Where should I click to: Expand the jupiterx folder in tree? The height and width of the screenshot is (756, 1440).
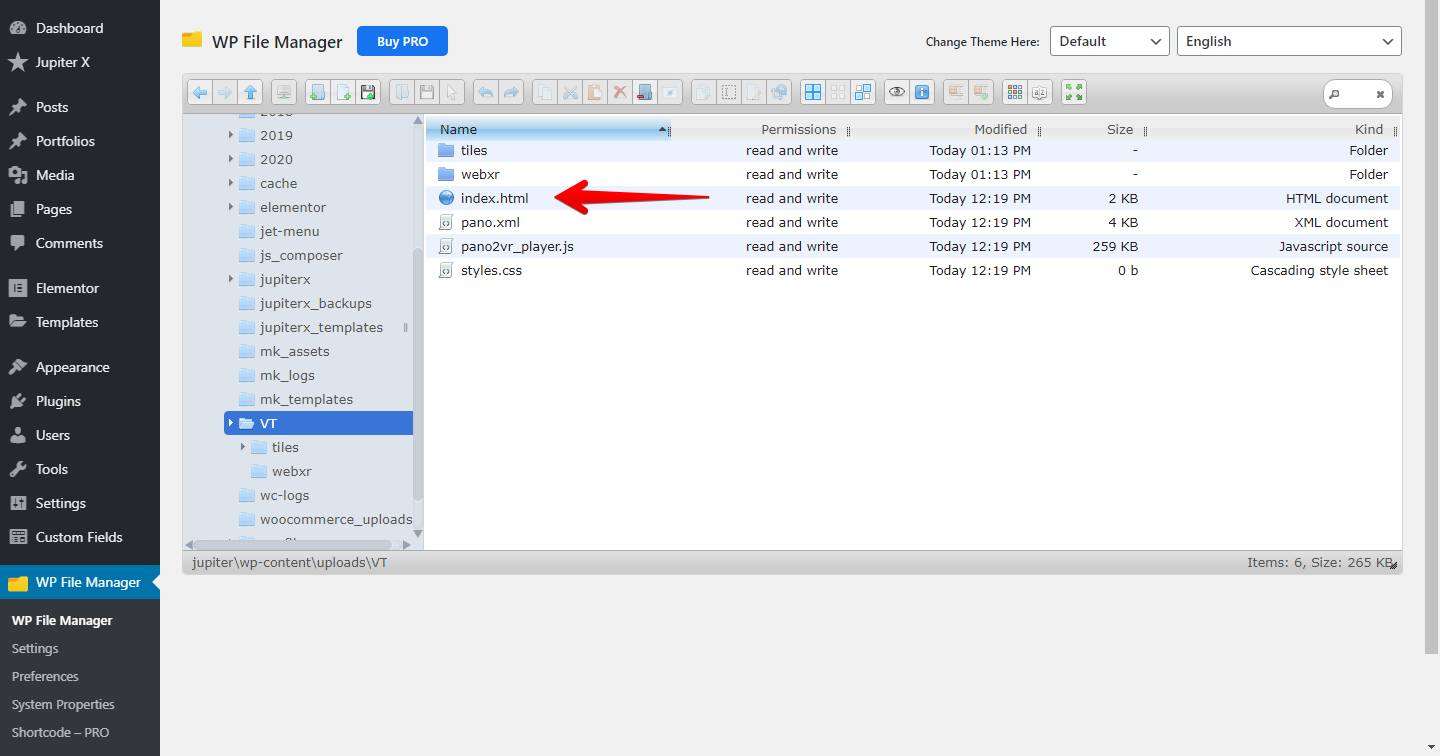click(231, 279)
